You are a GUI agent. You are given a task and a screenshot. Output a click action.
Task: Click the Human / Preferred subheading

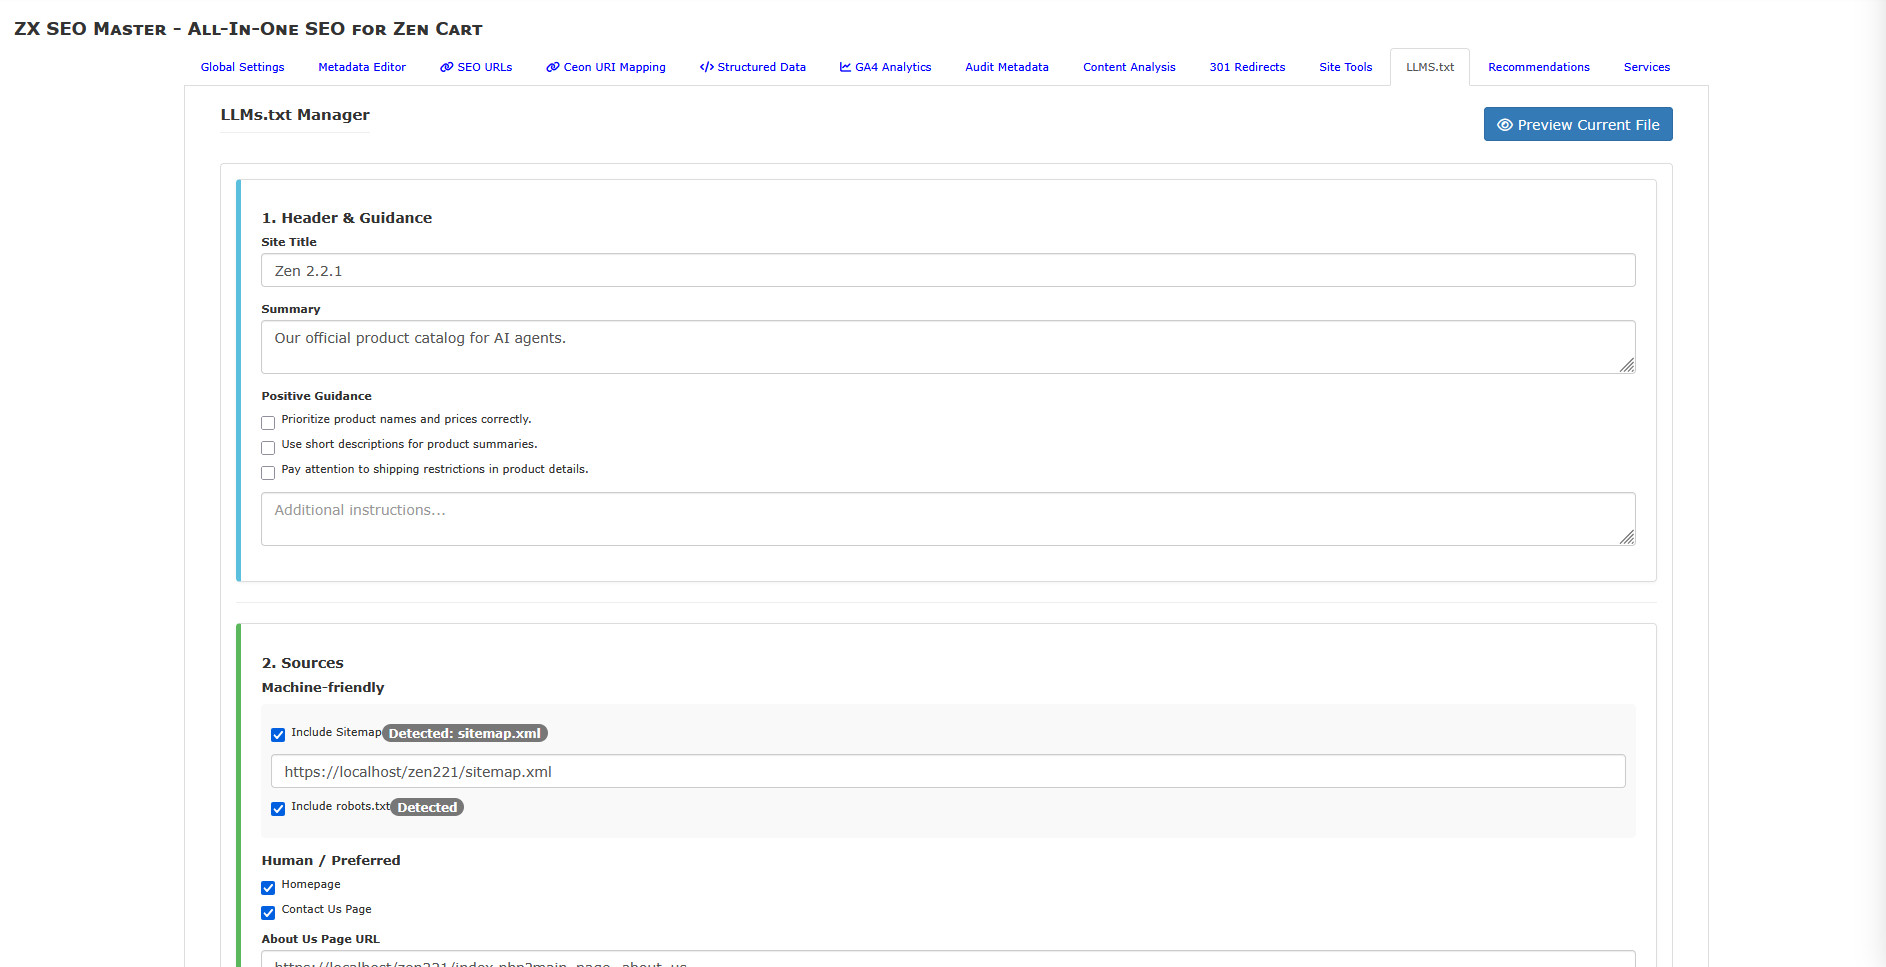(x=331, y=860)
